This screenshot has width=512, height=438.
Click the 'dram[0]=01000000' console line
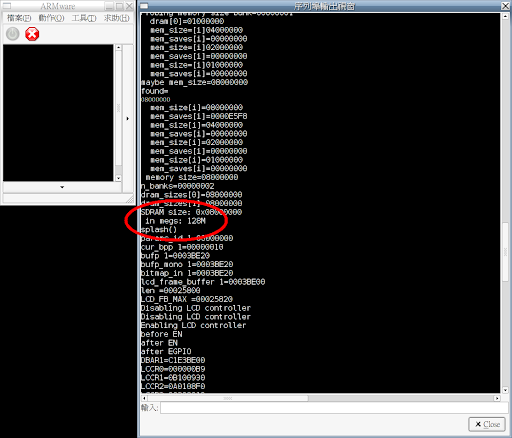(x=187, y=21)
